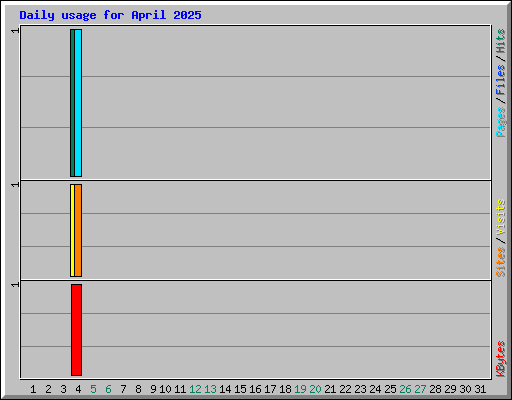Click the dark green Hits bar

(72, 103)
